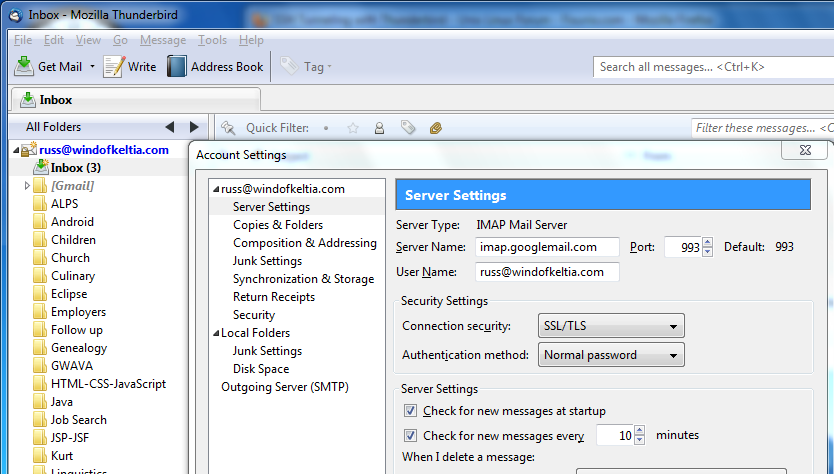This screenshot has width=834, height=474.
Task: Select Copies & Folders settings
Action: [x=278, y=225]
